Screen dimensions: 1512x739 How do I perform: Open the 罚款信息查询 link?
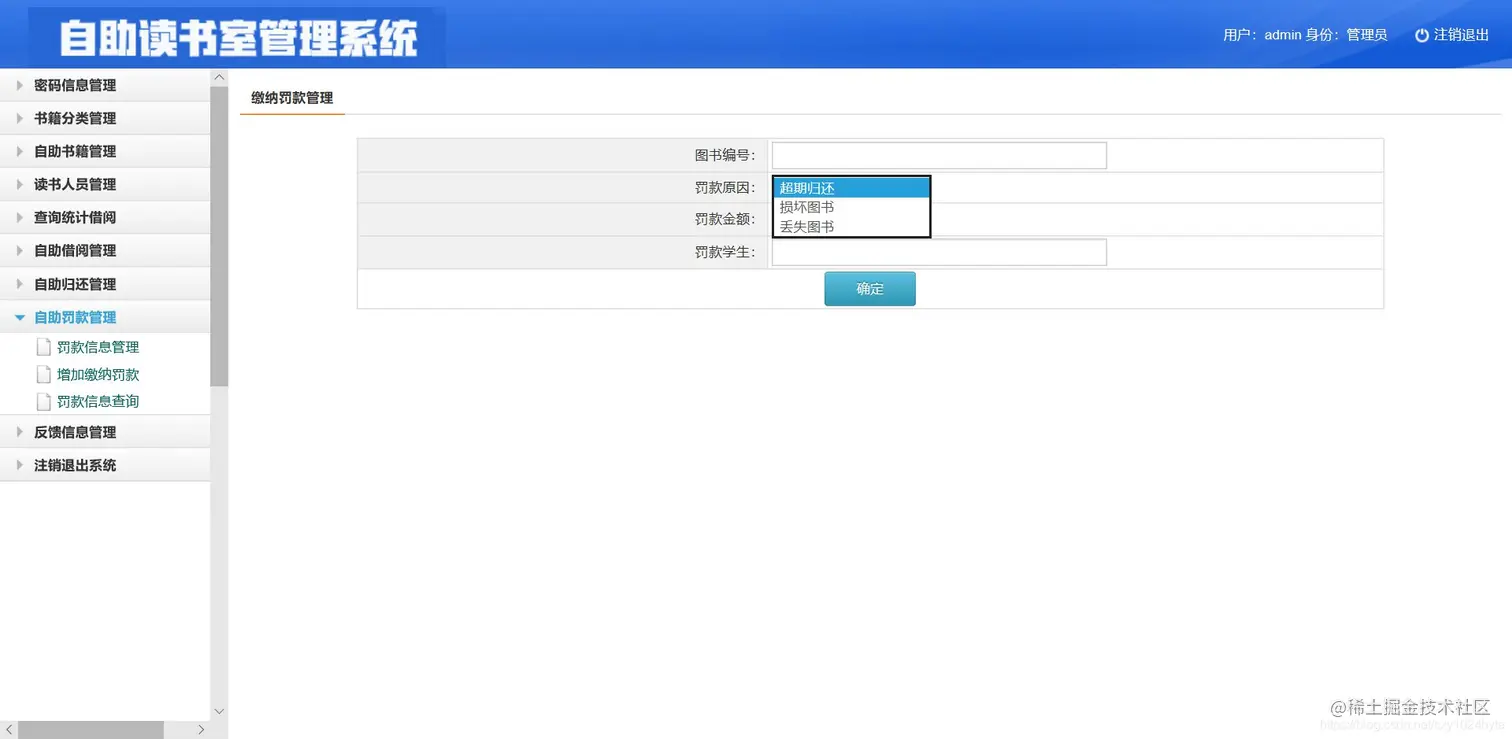(x=98, y=401)
